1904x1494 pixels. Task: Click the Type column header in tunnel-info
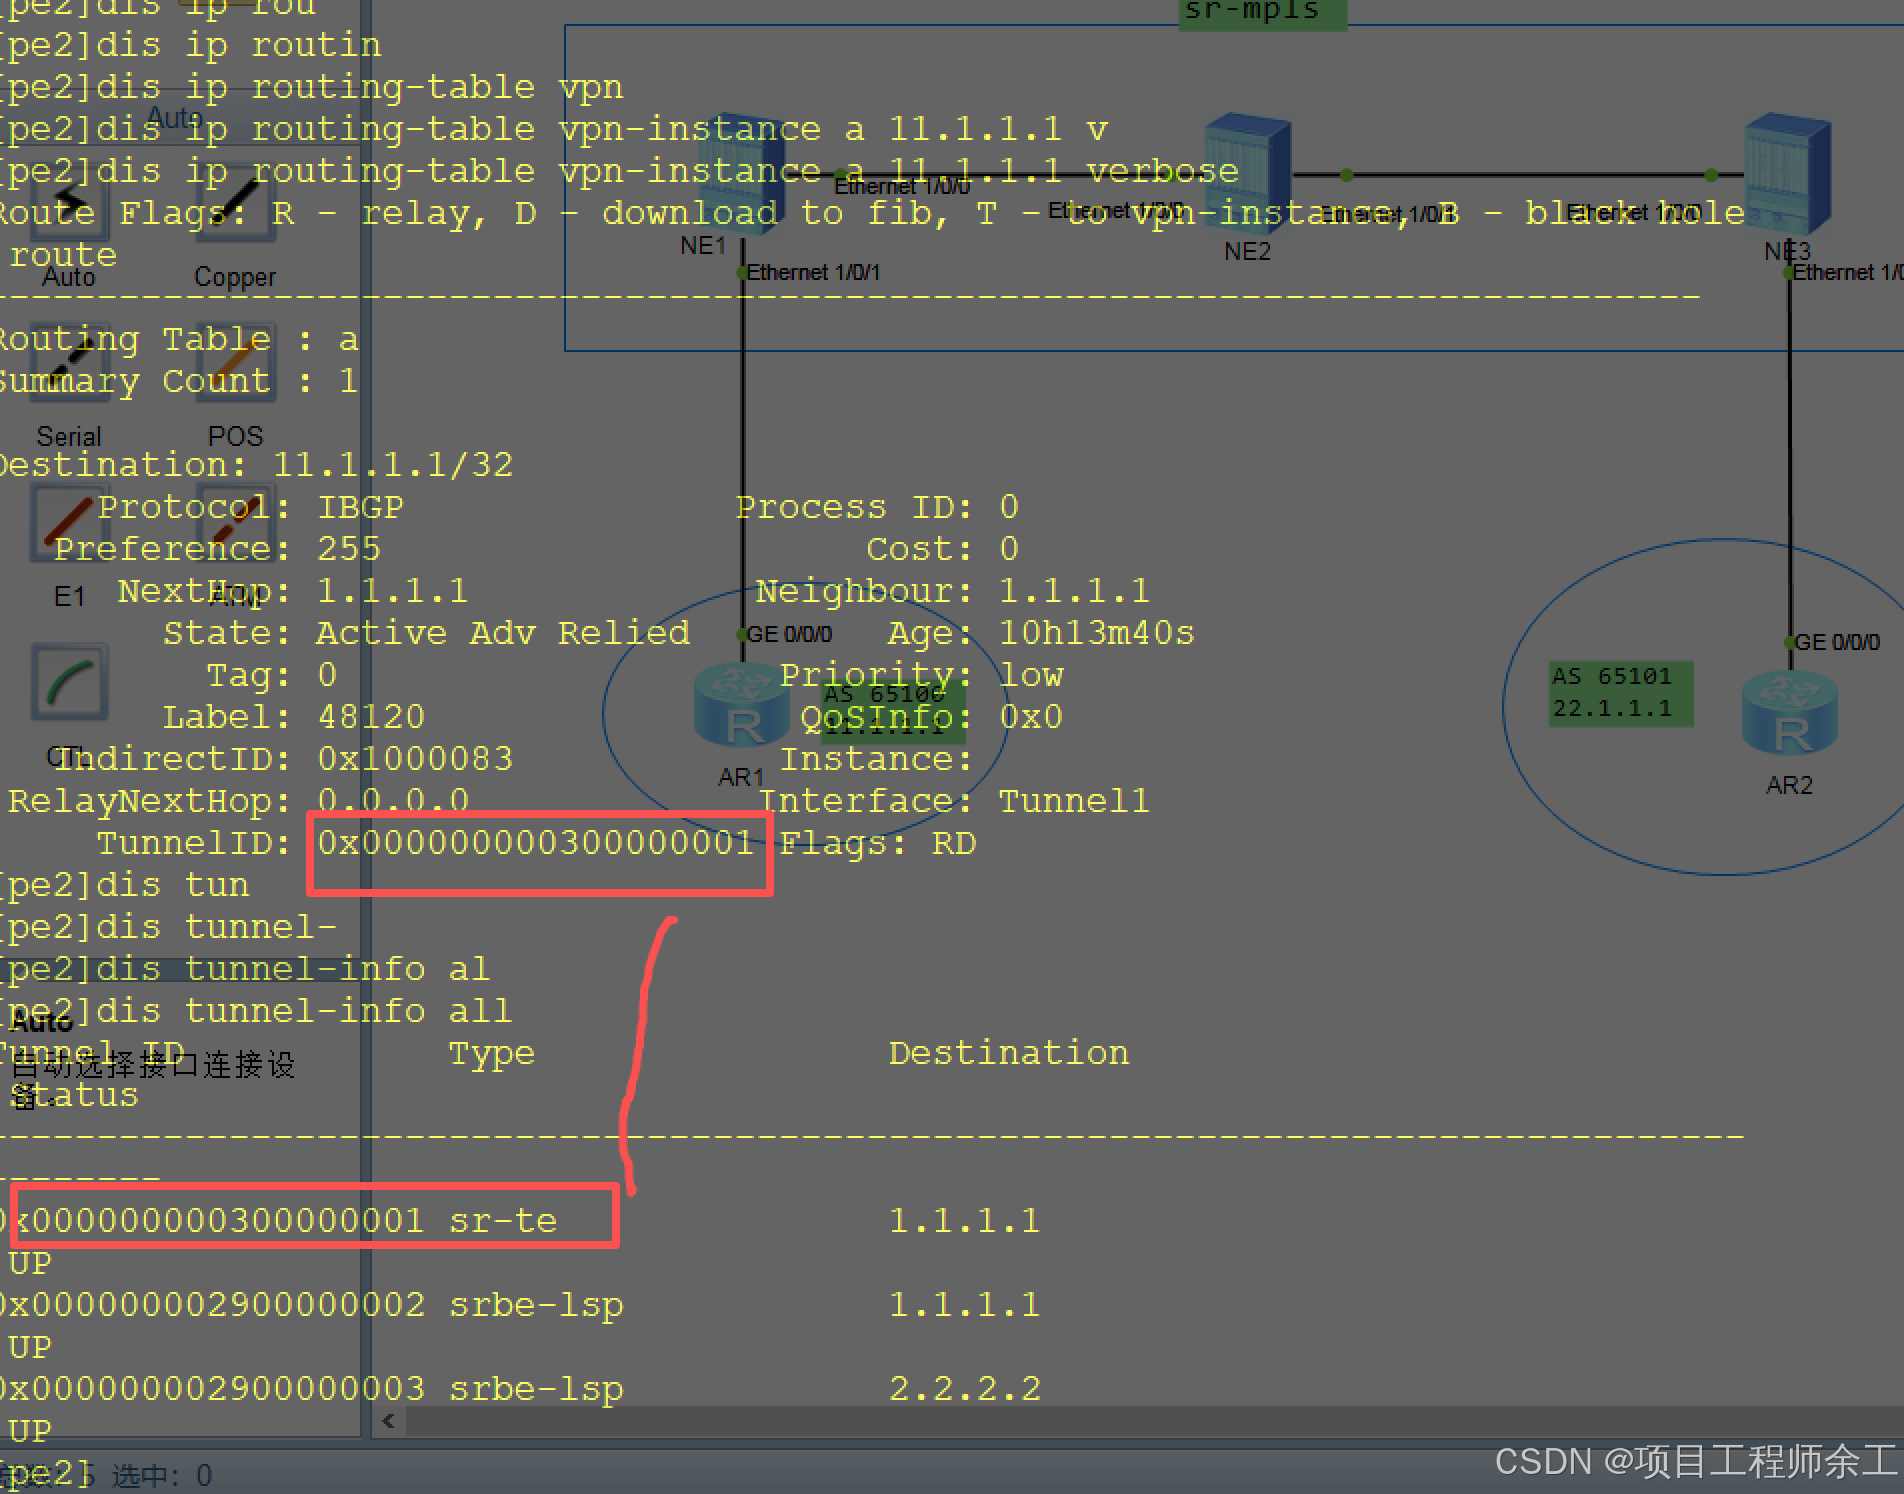click(491, 1053)
